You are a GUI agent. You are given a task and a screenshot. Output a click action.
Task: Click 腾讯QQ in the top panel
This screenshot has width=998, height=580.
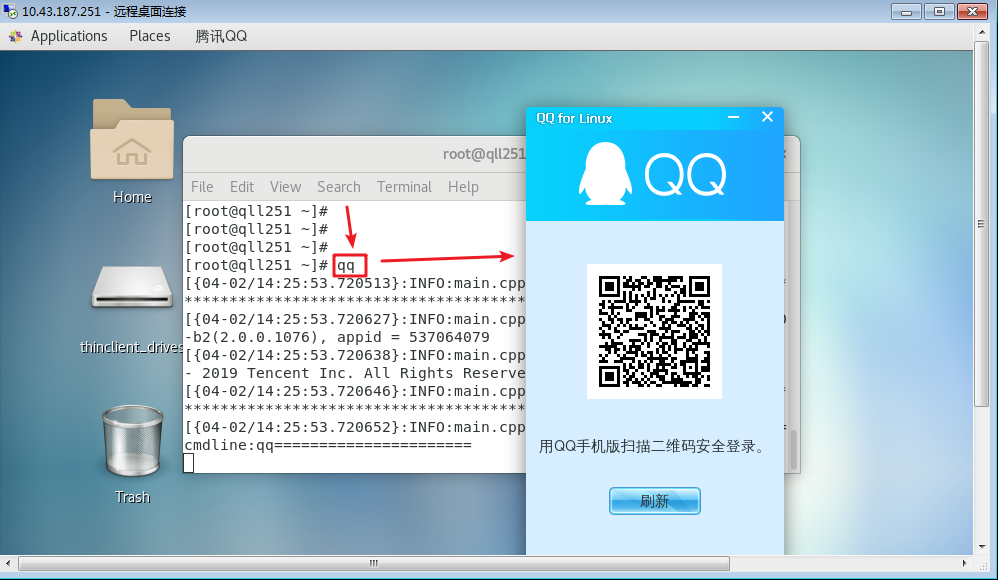point(221,36)
